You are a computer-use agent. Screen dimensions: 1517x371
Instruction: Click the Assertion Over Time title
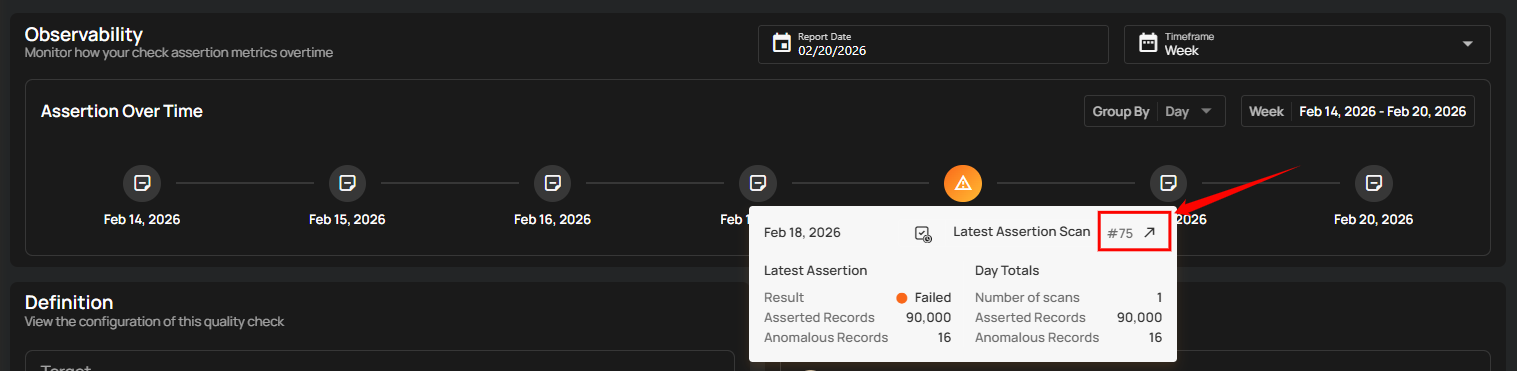[122, 111]
